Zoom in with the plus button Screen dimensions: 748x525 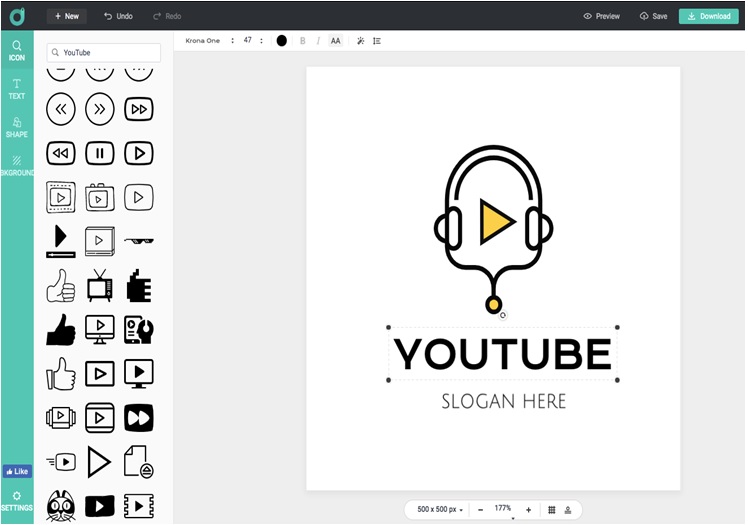[529, 510]
